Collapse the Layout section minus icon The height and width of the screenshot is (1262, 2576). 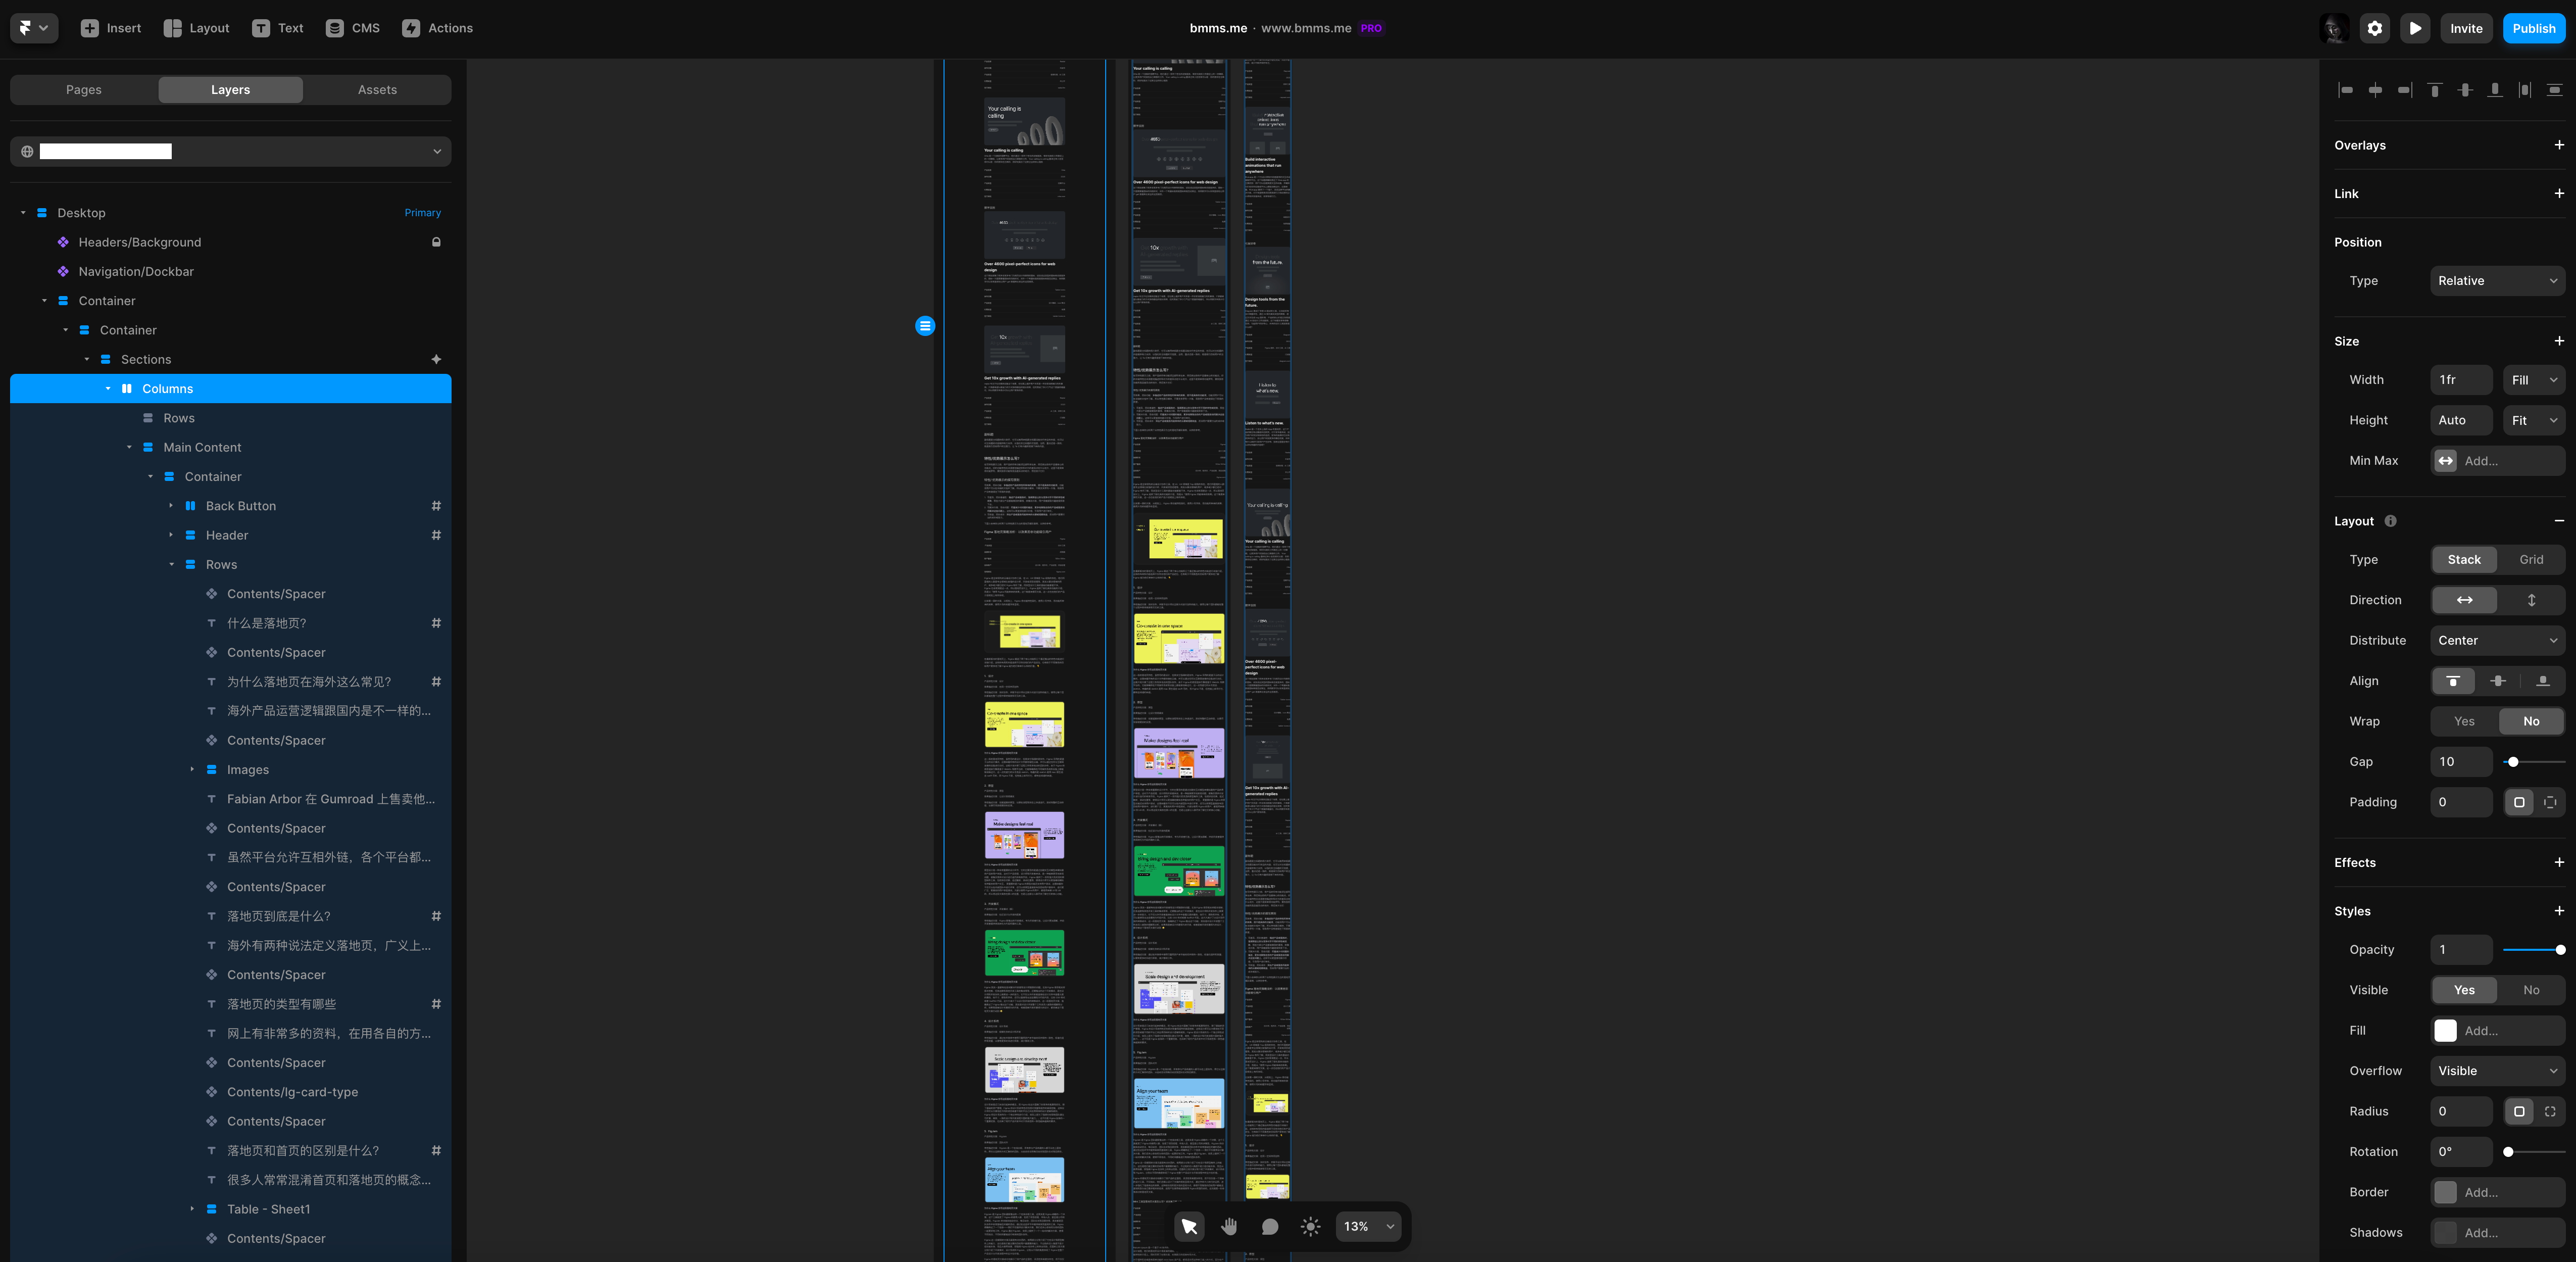point(2559,521)
